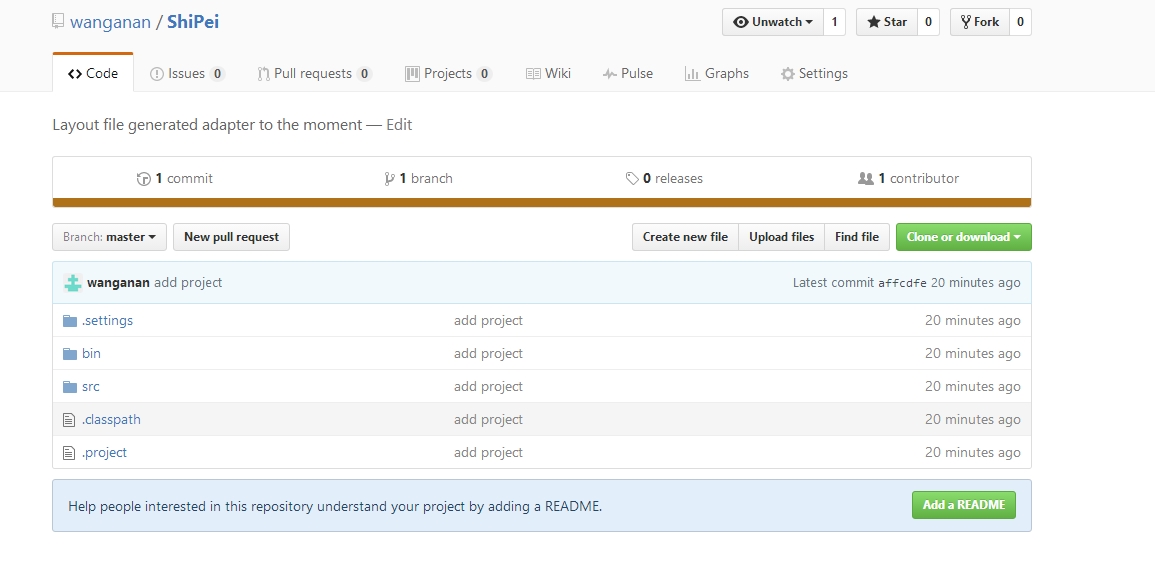
Task: Click the 20 minutes ago timestamp for .settings
Action: 972,320
